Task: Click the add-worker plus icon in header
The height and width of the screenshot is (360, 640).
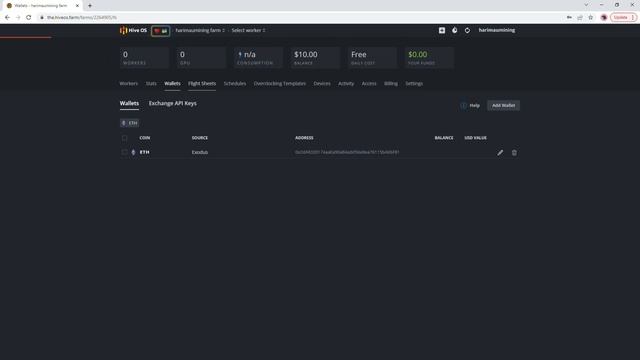Action: point(442,30)
